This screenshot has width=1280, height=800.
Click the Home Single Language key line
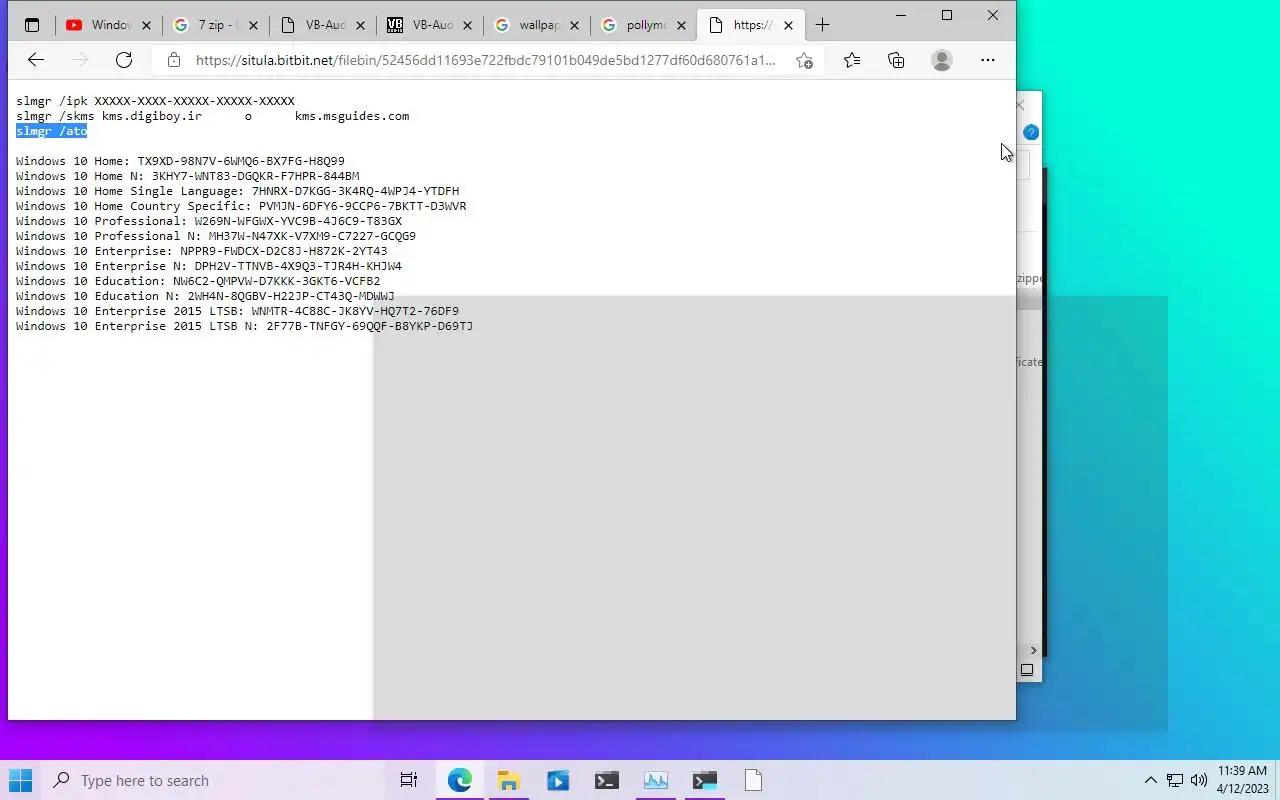pyautogui.click(x=238, y=191)
